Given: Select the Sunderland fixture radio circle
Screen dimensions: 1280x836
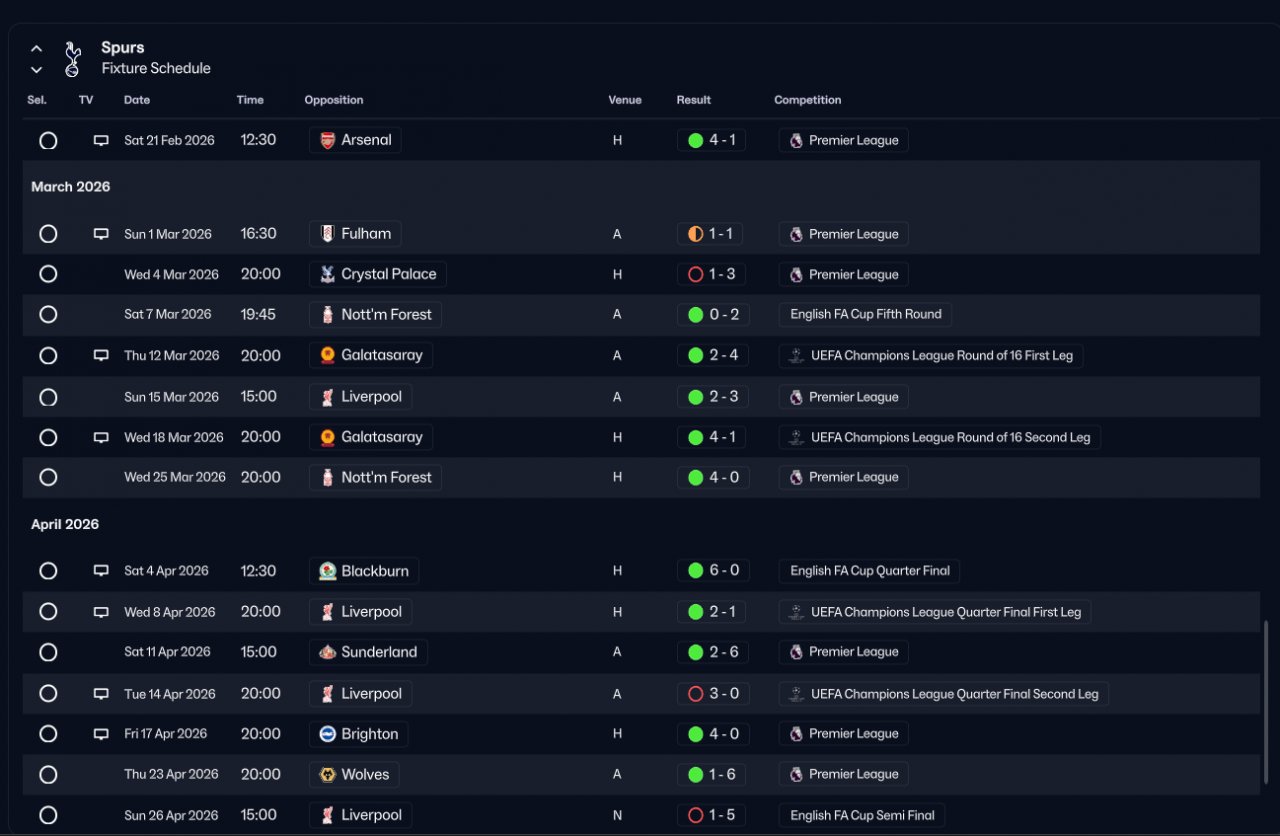Looking at the screenshot, I should [x=48, y=652].
